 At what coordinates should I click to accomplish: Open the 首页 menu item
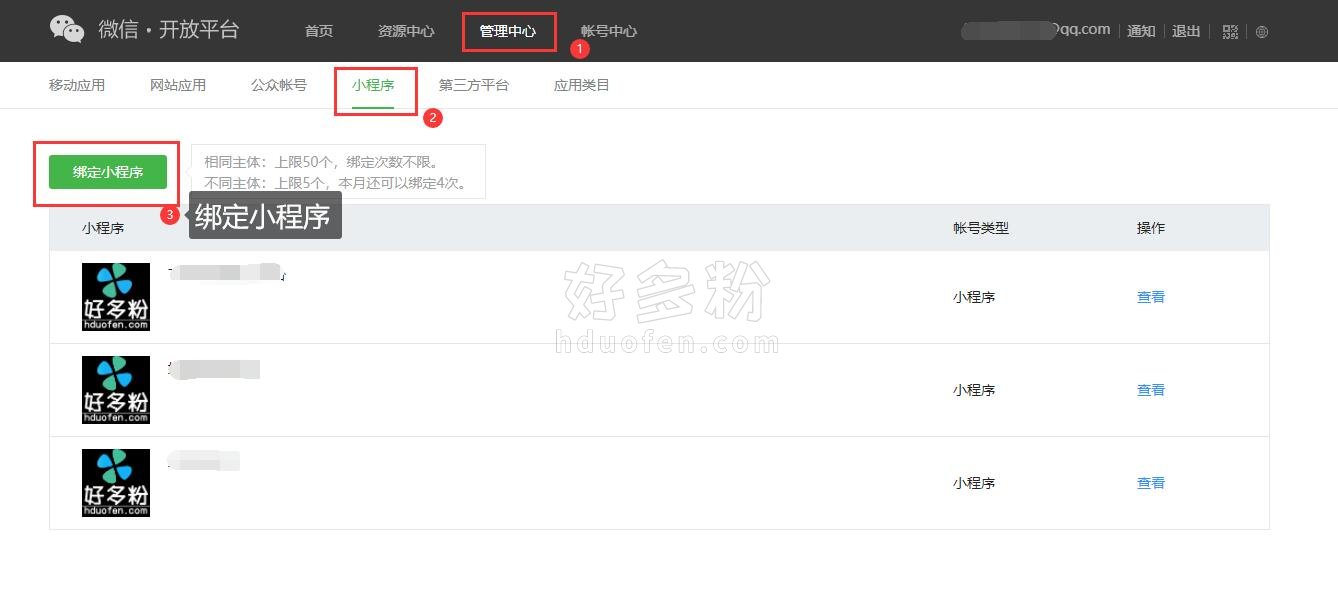[x=319, y=31]
